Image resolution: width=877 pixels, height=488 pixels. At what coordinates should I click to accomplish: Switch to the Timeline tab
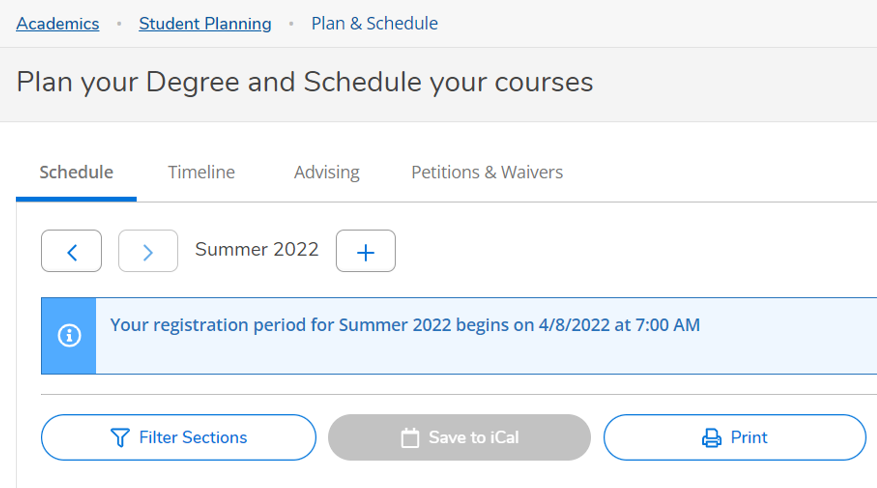201,172
